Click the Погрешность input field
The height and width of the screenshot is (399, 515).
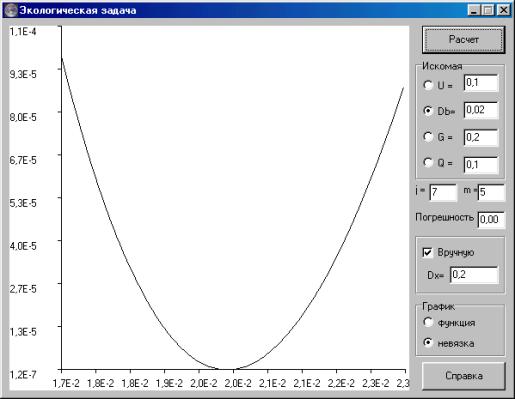pos(491,220)
